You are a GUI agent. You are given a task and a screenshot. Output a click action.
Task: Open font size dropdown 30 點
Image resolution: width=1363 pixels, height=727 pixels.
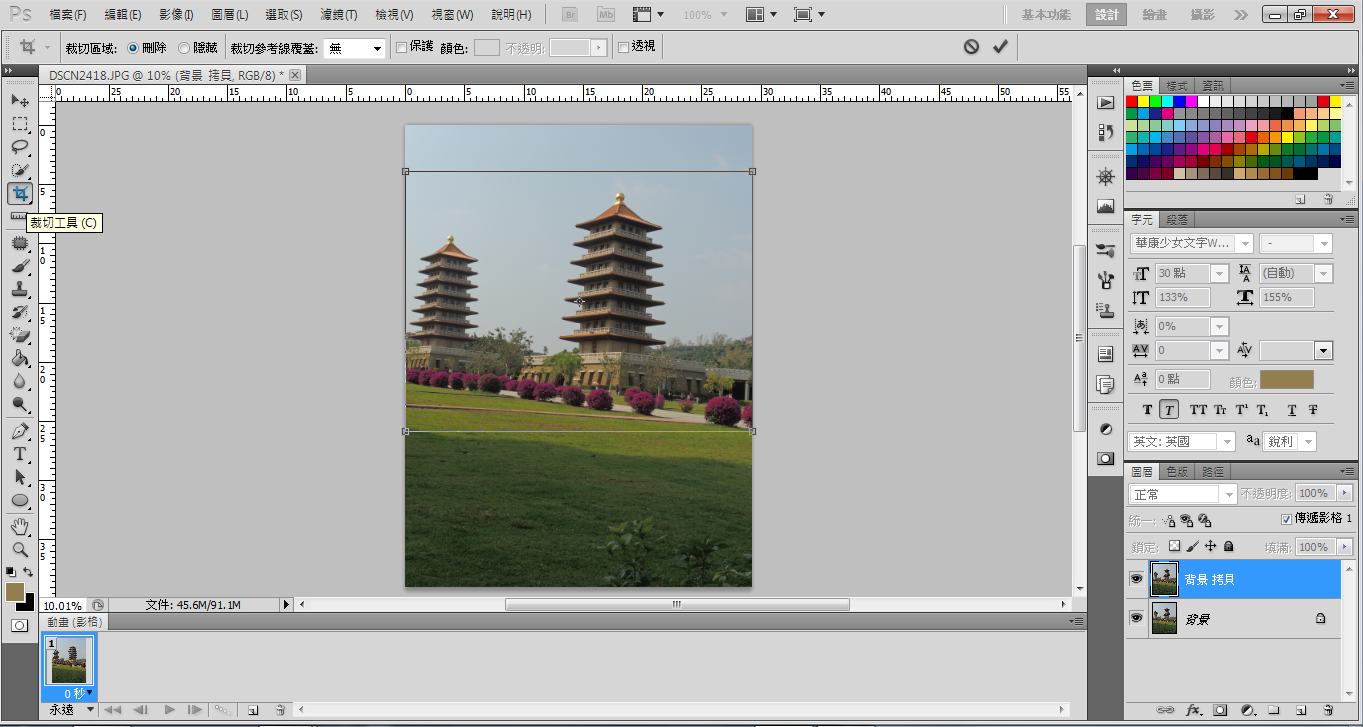tap(1192, 273)
